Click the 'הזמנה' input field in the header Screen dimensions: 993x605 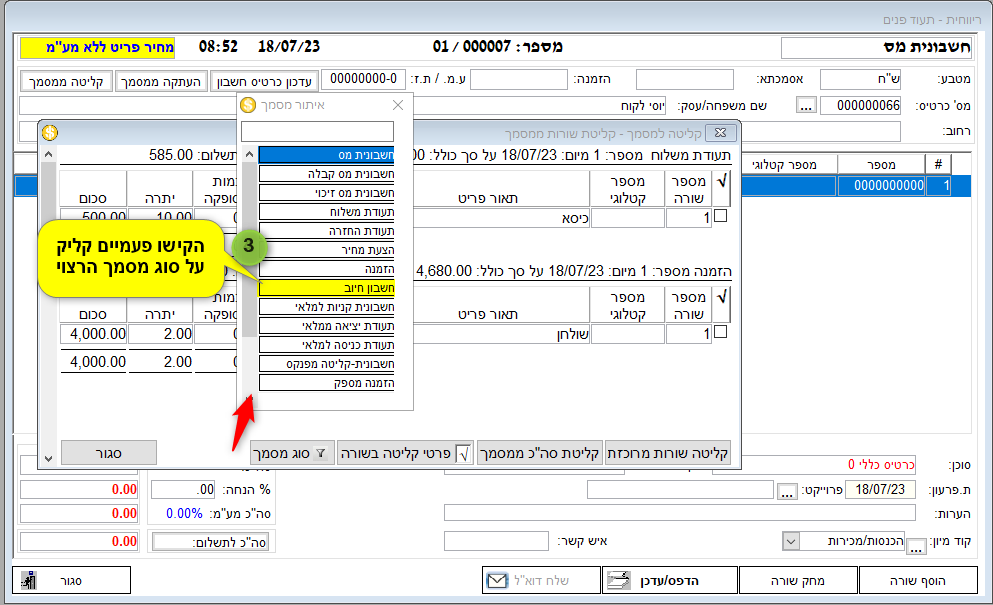pos(519,80)
